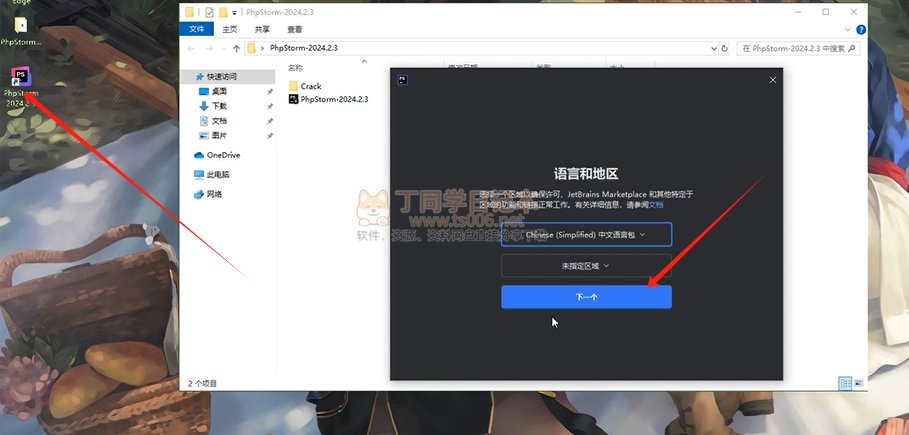
Task: Select the PhpStorm file icon on desktop
Action: point(21,31)
